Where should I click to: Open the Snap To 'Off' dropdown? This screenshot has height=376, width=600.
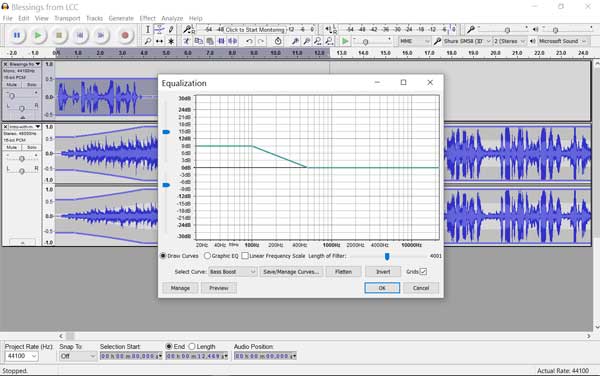tap(78, 356)
